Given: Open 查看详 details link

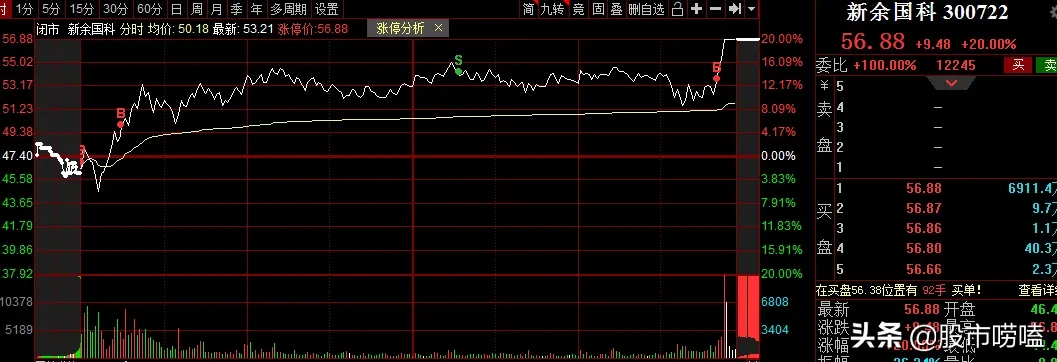Looking at the screenshot, I should (x=1037, y=290).
